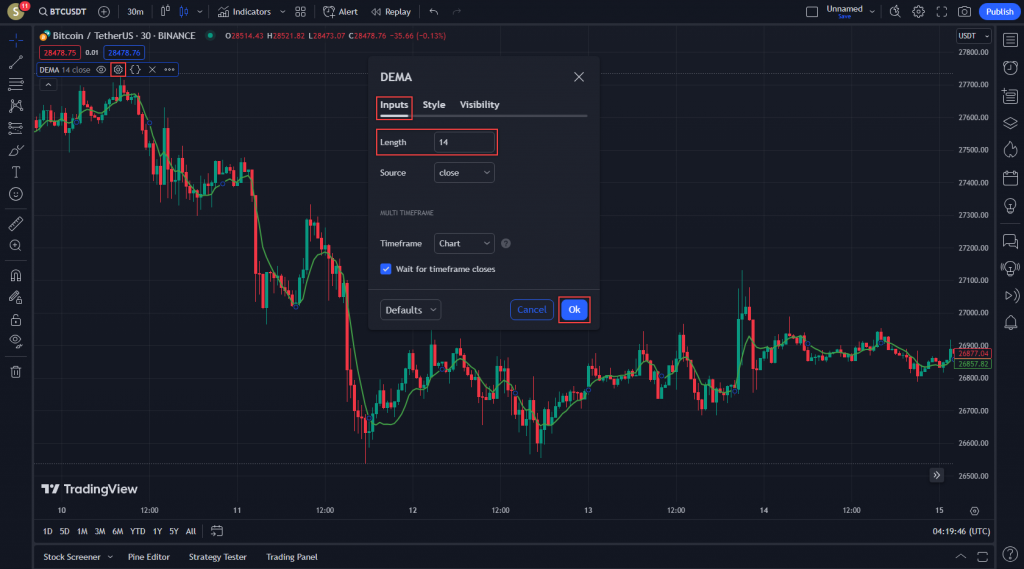Viewport: 1024px width, 569px height.
Task: Toggle magnet mode in left toolbar
Action: coord(16,275)
